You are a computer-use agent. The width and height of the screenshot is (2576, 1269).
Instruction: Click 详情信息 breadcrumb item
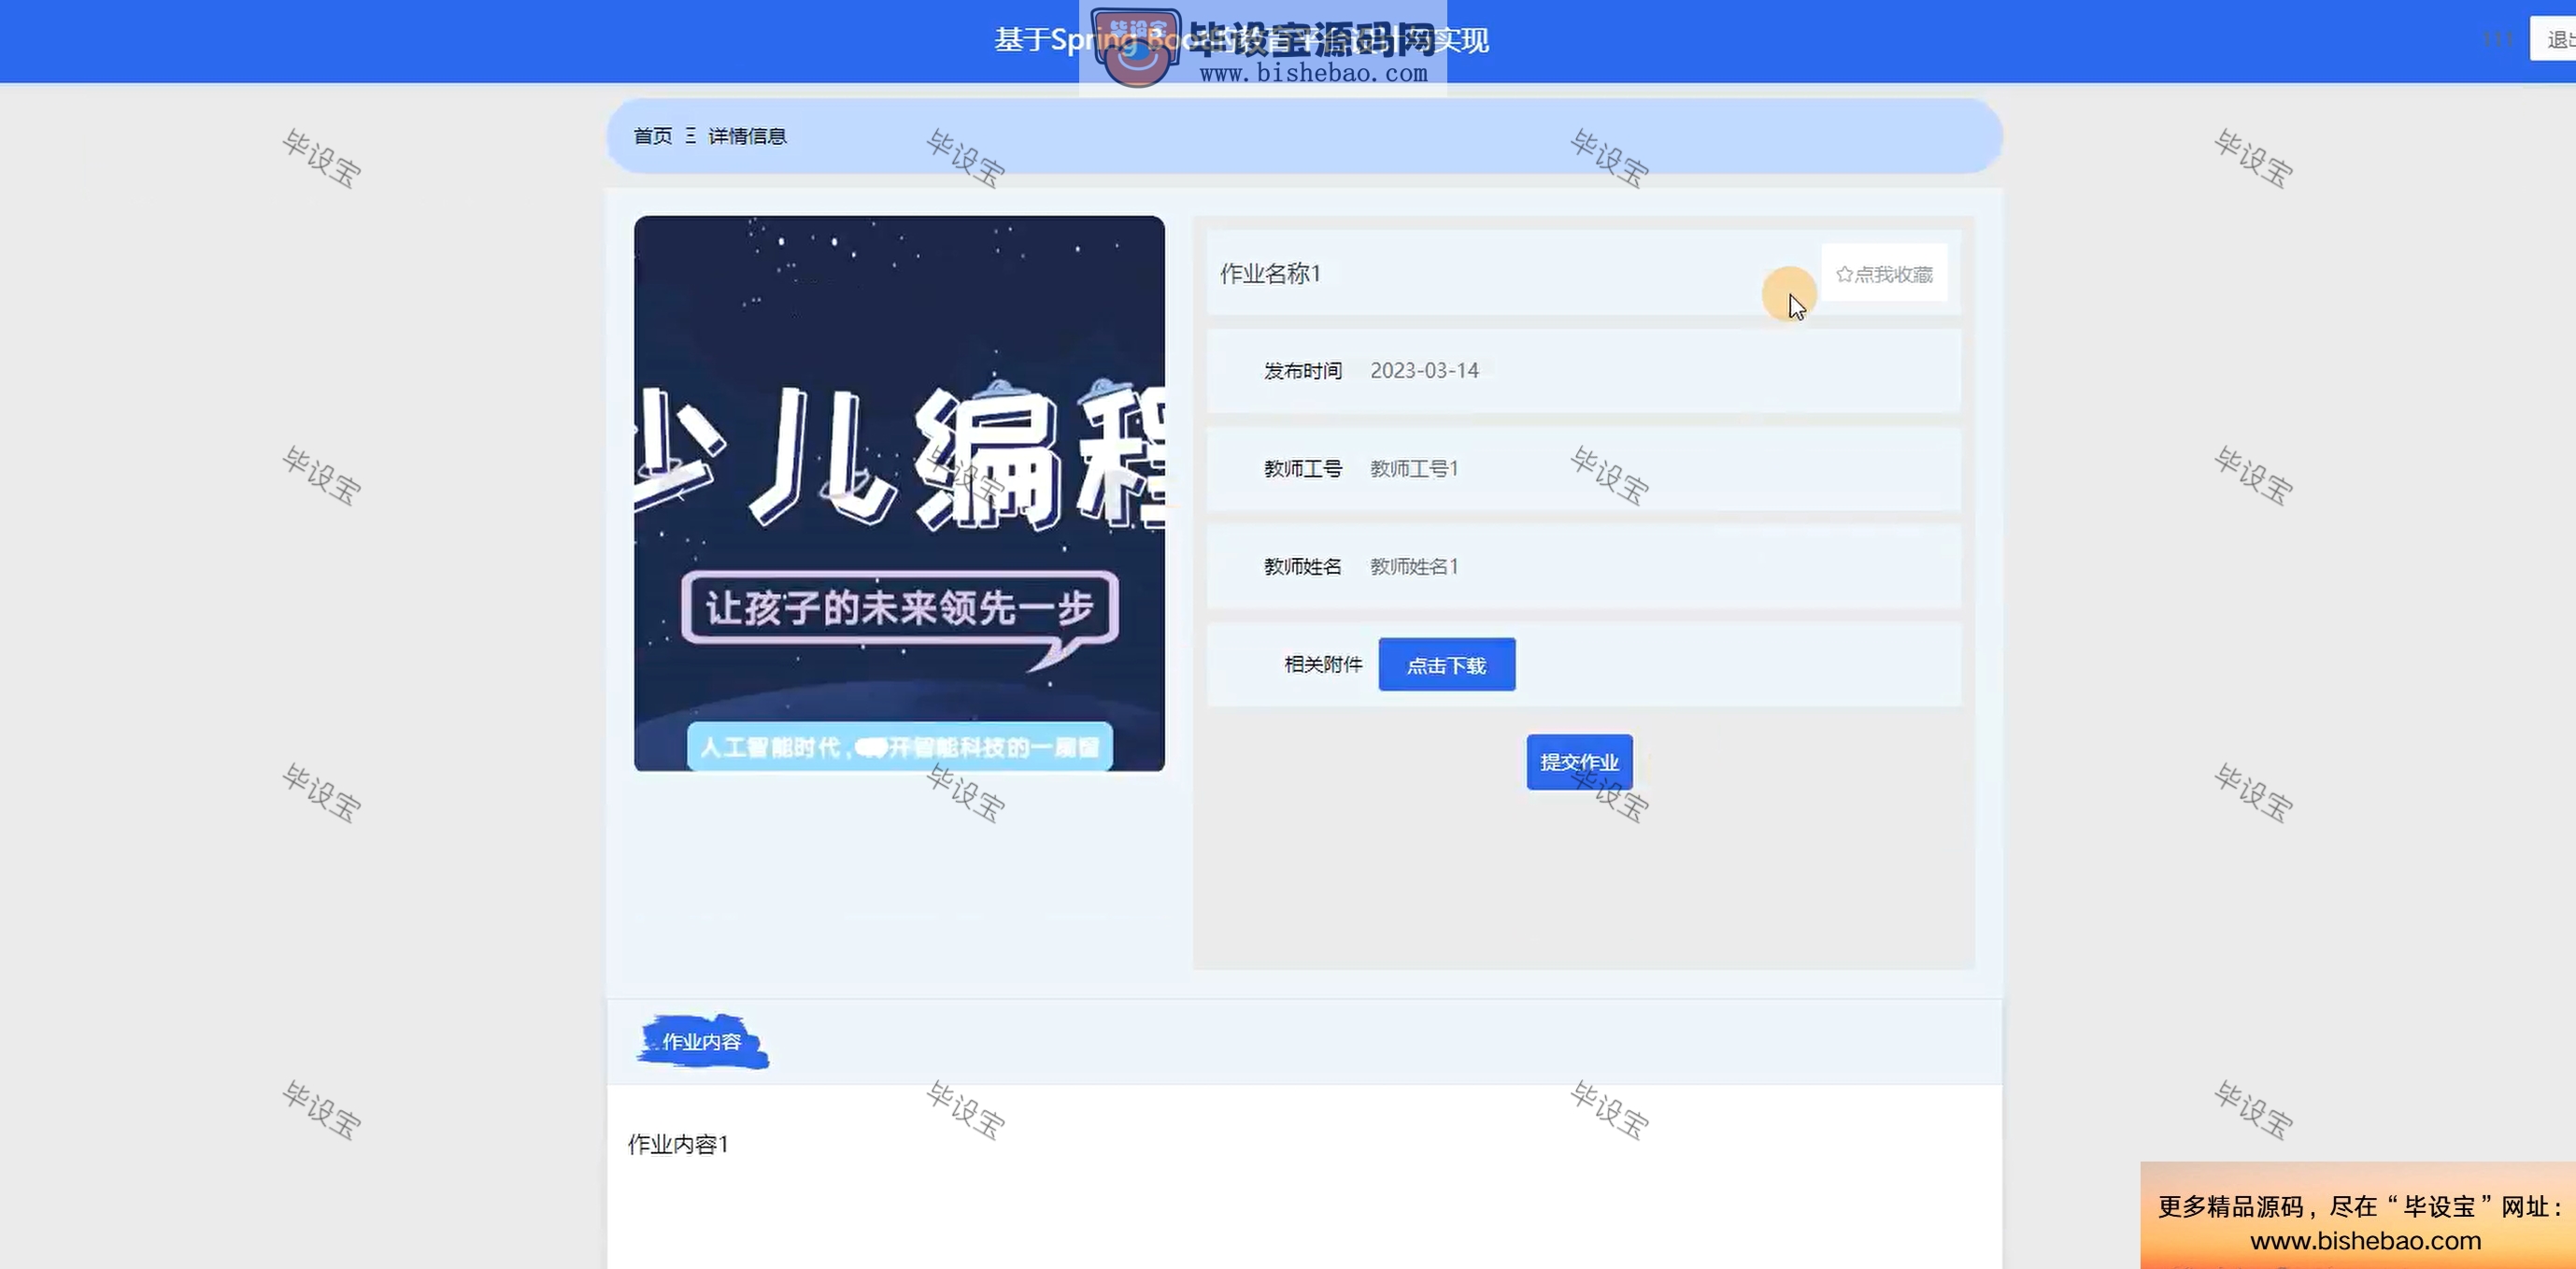tap(747, 136)
